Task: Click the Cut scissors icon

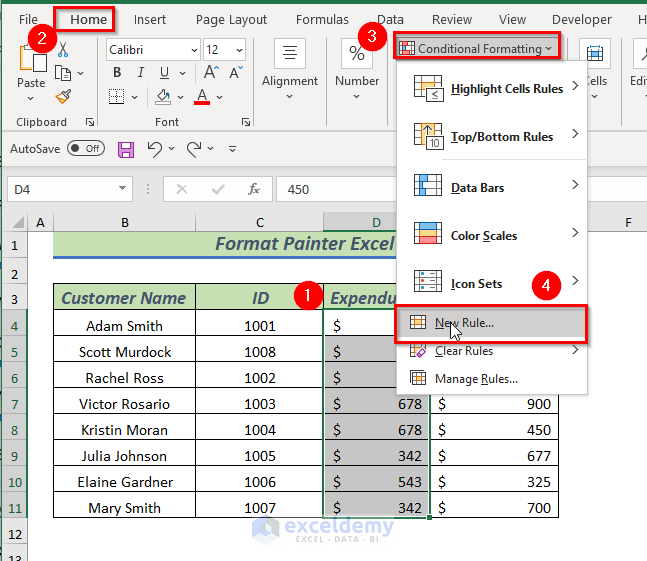Action: point(63,48)
